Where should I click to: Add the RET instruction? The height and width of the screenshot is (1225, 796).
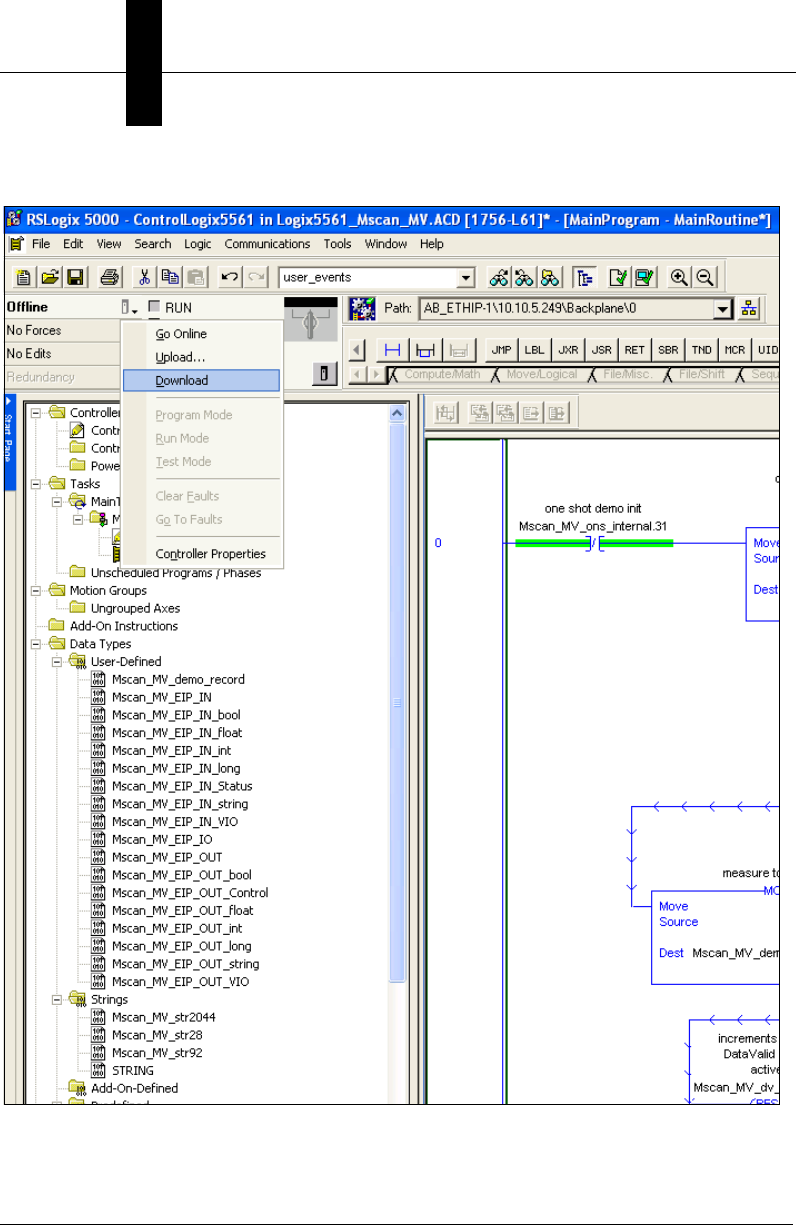pyautogui.click(x=635, y=350)
